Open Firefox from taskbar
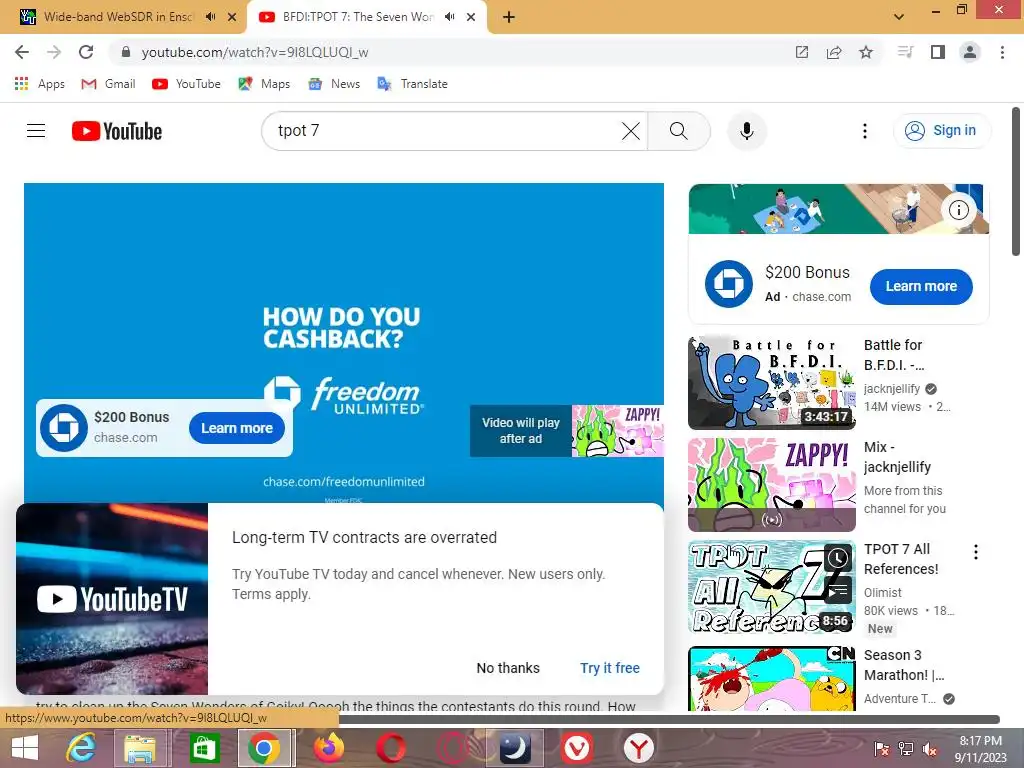The height and width of the screenshot is (768, 1024). (x=328, y=748)
